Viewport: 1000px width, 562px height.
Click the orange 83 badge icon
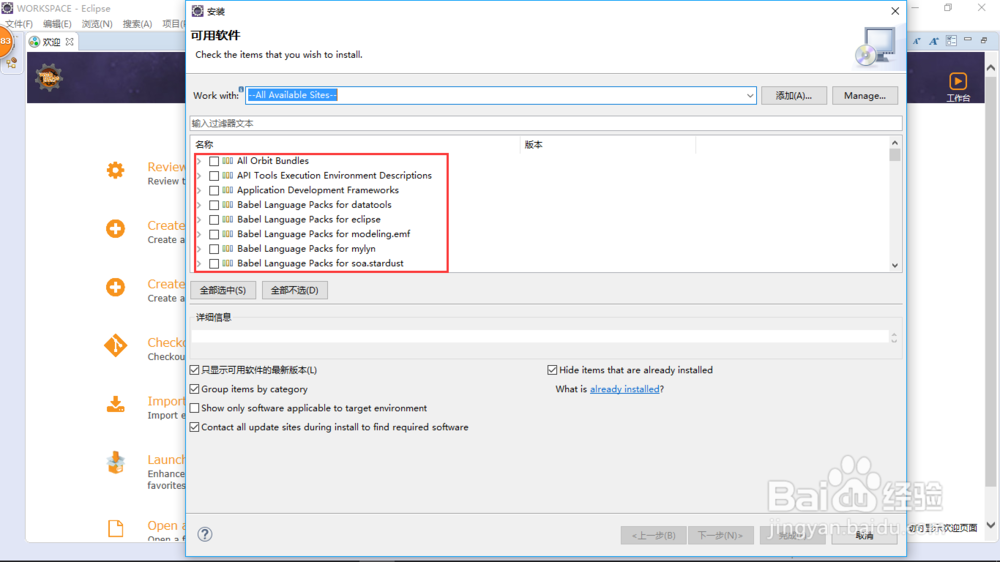click(6, 41)
